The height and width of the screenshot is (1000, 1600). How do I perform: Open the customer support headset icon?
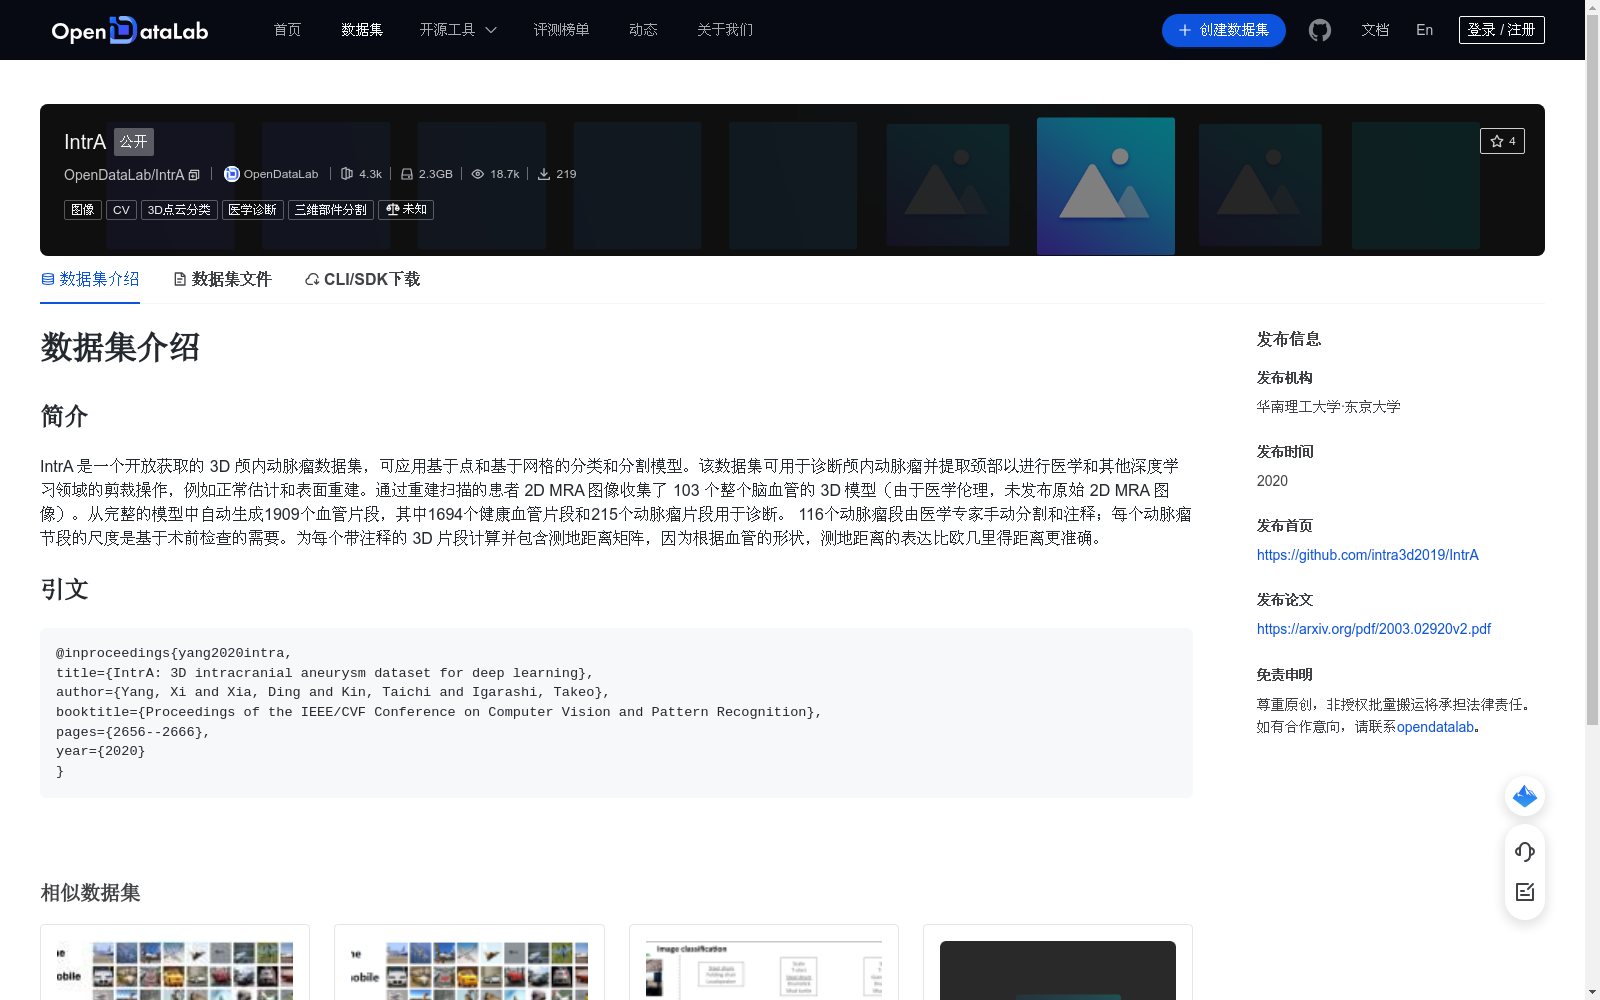pyautogui.click(x=1525, y=852)
